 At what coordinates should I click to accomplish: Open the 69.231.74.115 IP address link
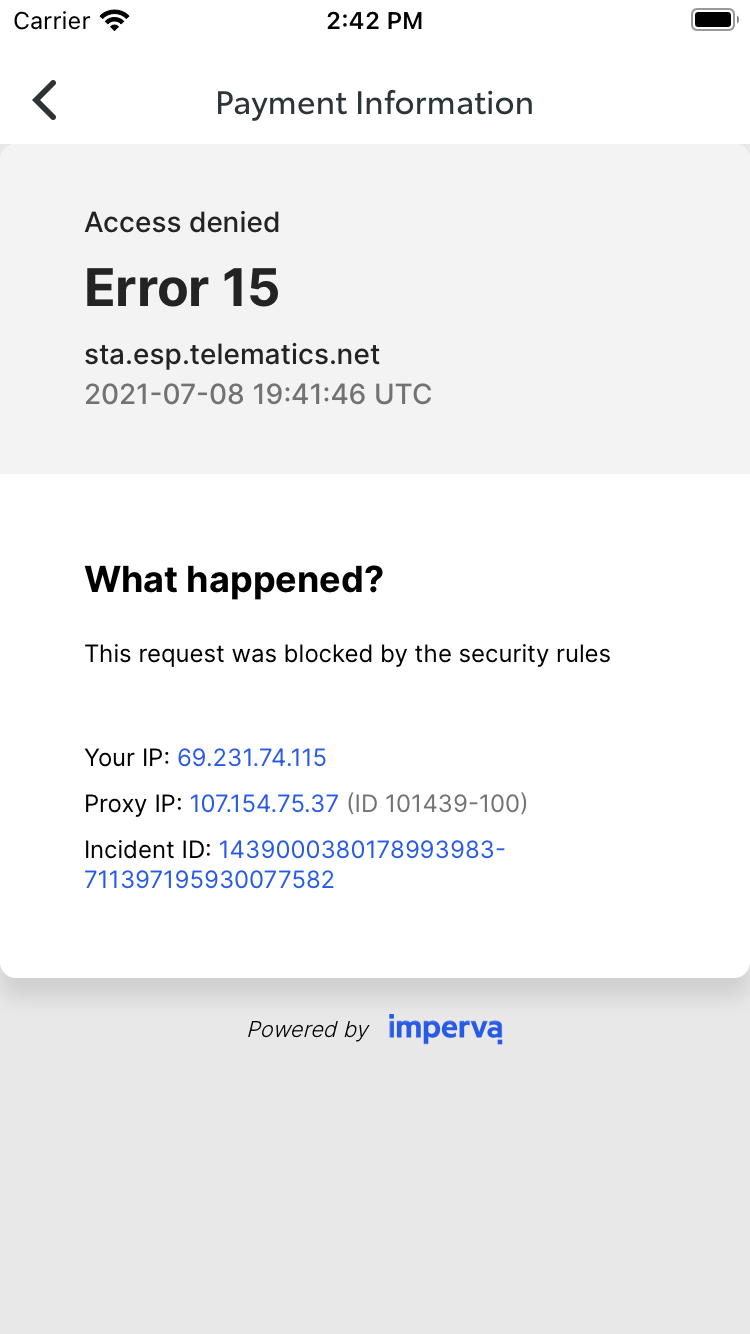coord(252,758)
